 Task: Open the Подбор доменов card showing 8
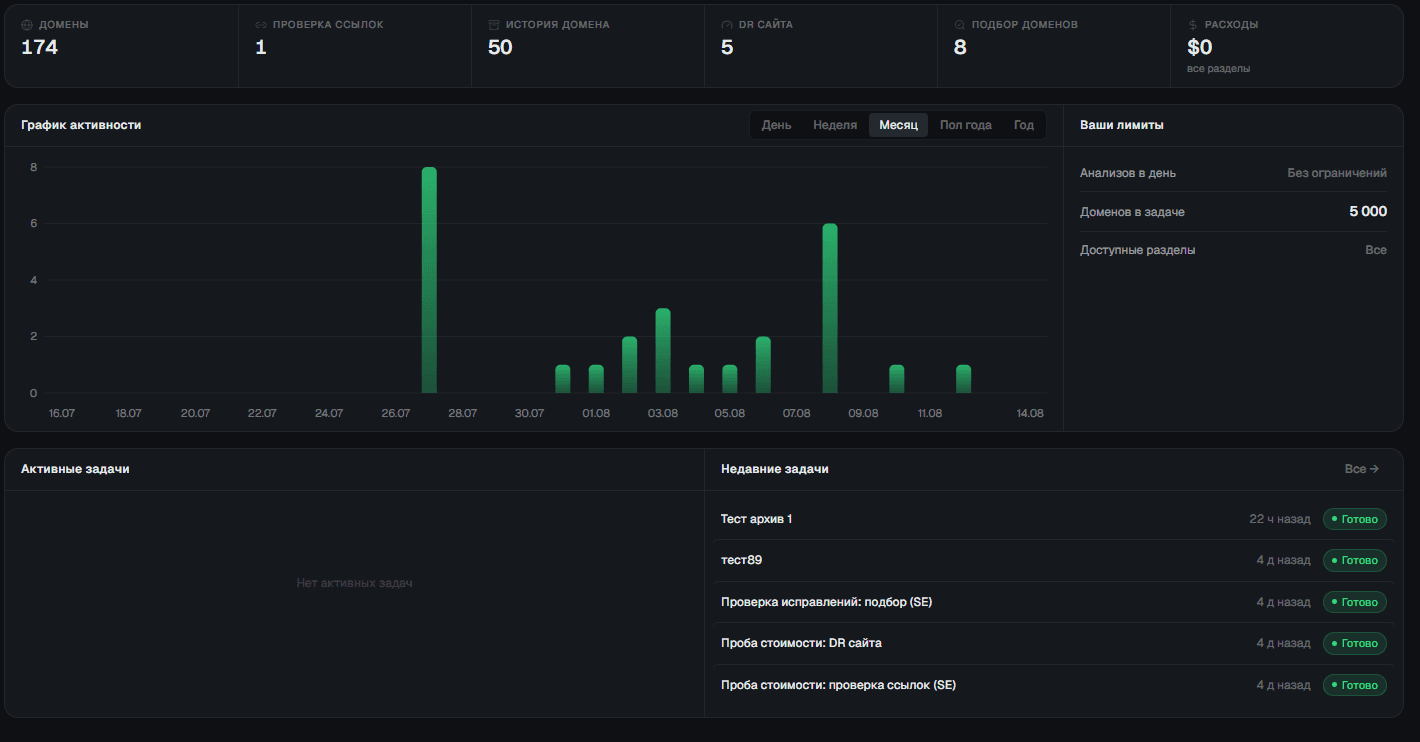(1054, 46)
